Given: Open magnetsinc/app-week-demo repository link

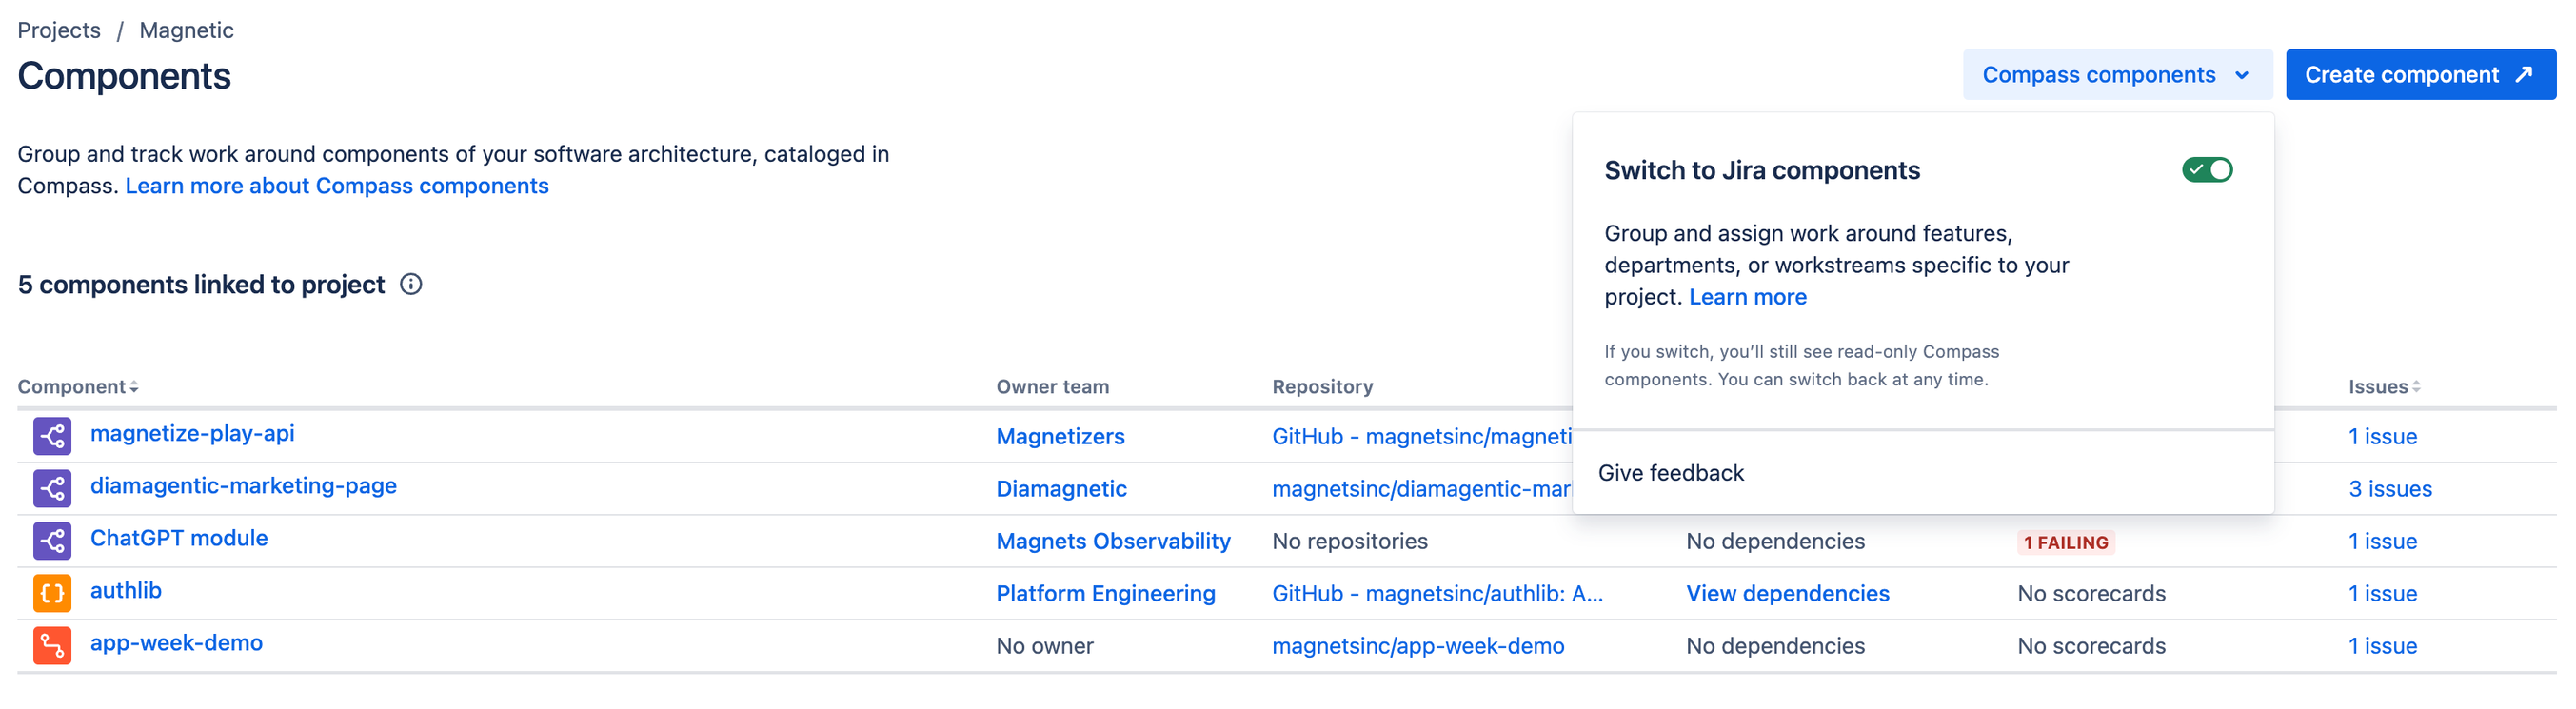Looking at the screenshot, I should [1418, 645].
